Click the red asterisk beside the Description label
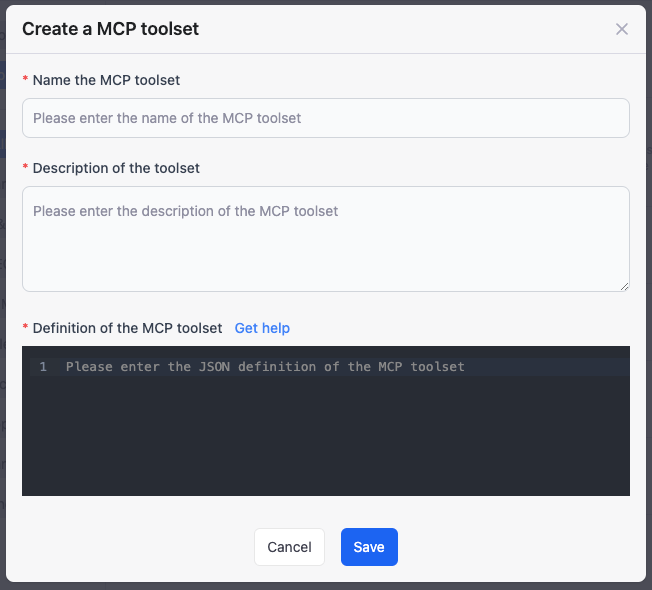This screenshot has height=590, width=652. click(x=26, y=169)
